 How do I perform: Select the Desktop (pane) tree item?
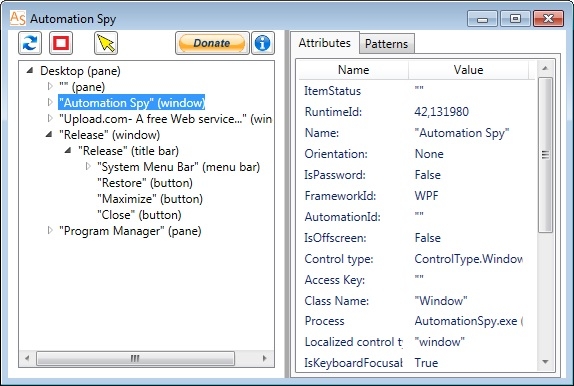pos(80,71)
